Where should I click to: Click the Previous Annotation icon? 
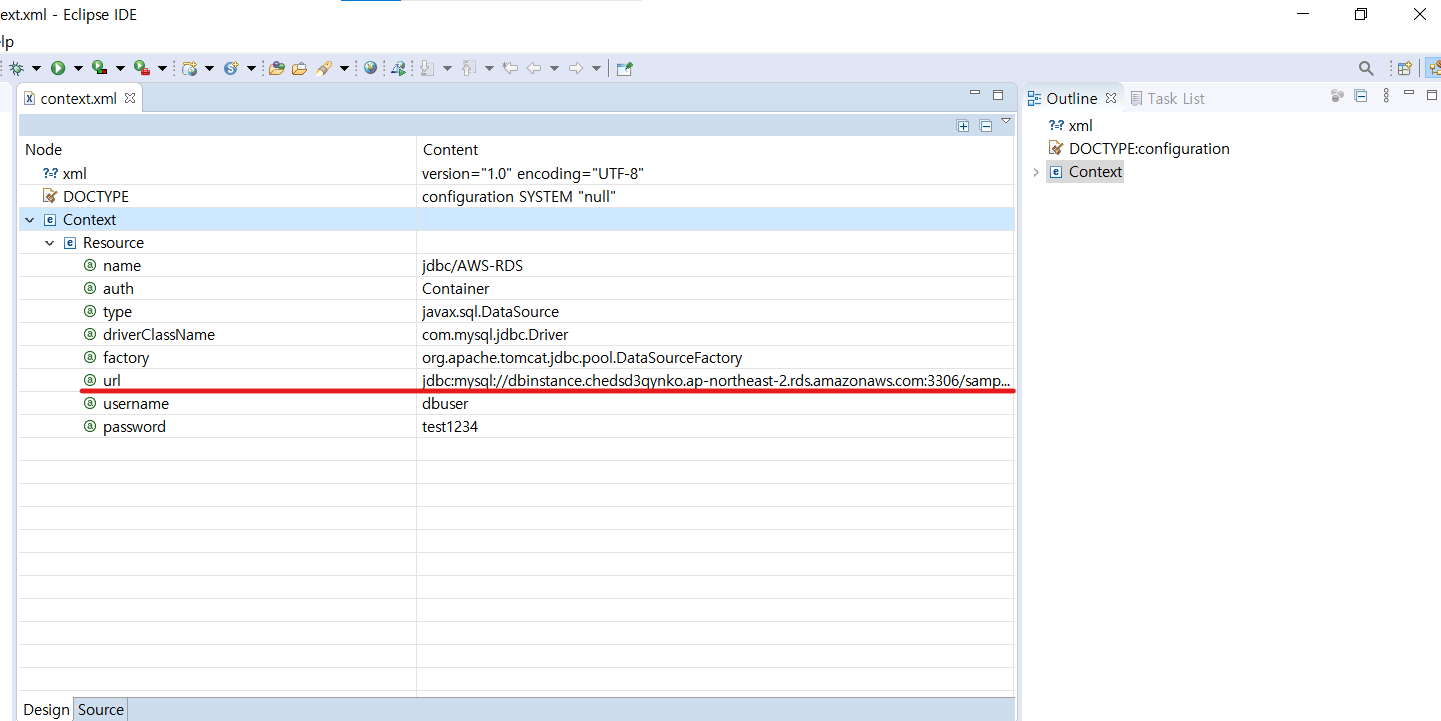[x=469, y=68]
